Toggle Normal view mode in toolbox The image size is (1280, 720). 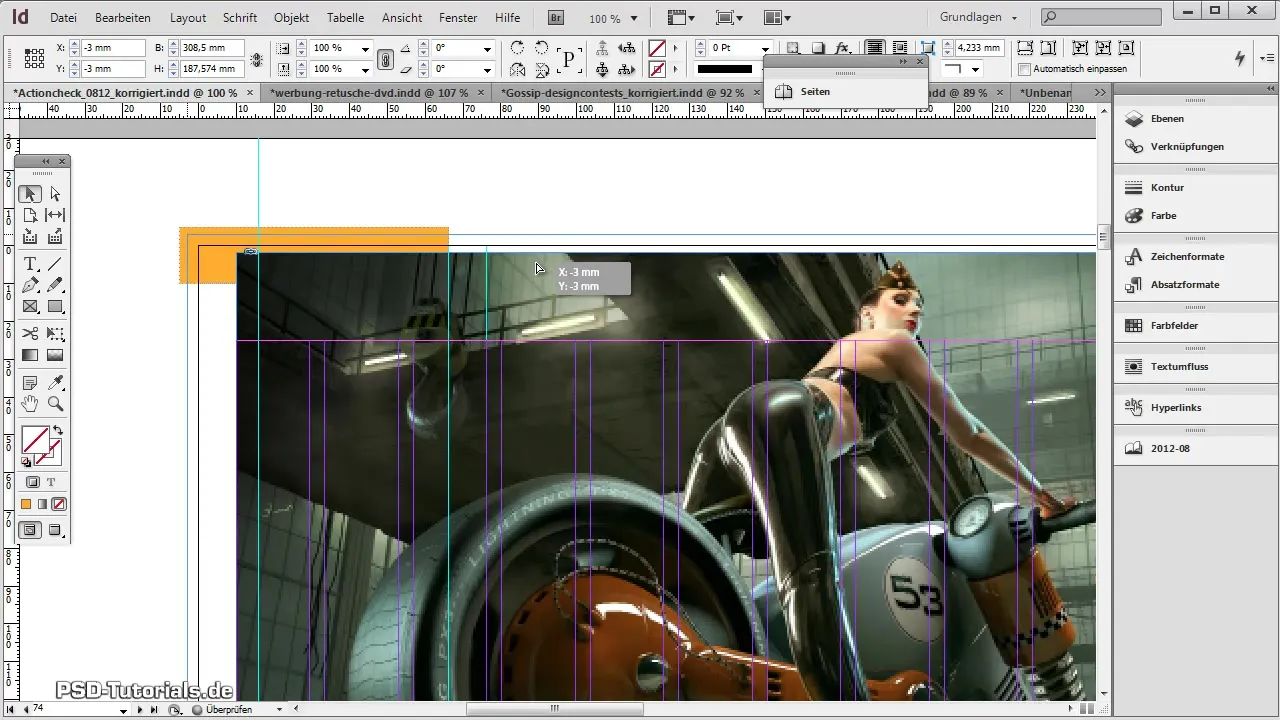point(30,530)
